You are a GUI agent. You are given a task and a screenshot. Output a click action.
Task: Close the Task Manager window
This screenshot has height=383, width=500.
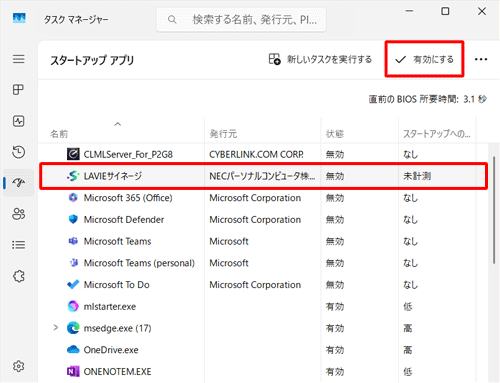pos(482,11)
